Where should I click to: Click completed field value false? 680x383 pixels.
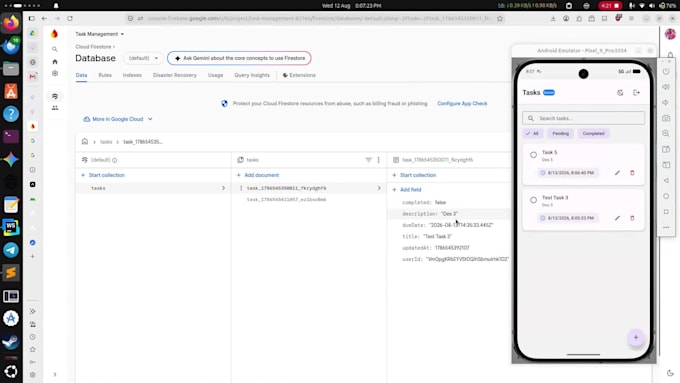[440, 202]
